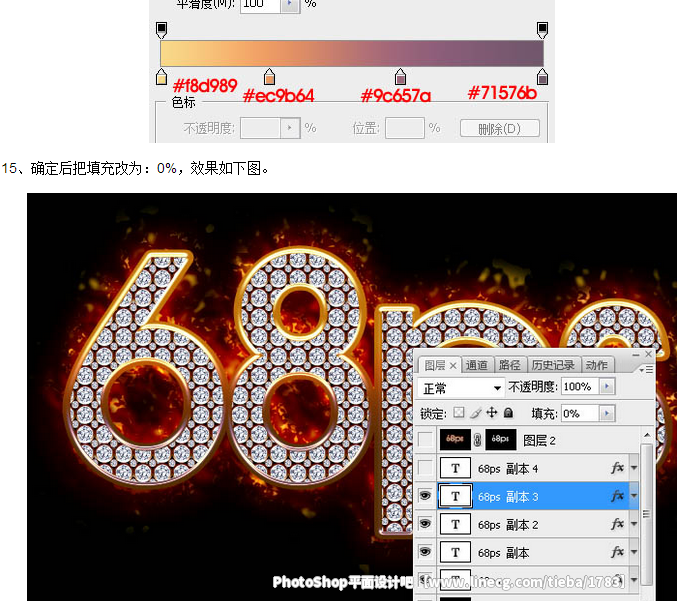This screenshot has height=601, width=681.
Task: Hide the 68ps 副本 3 layer
Action: [427, 496]
